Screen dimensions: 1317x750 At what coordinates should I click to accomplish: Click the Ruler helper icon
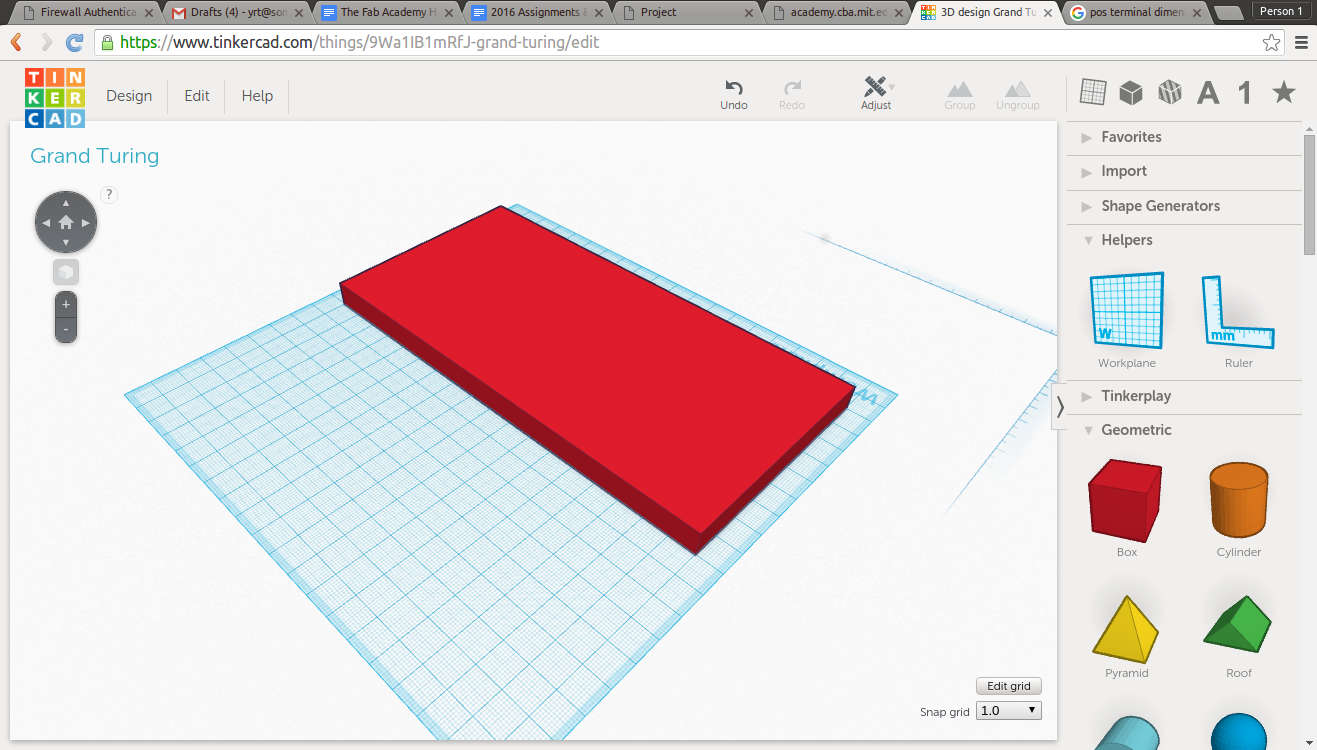[x=1238, y=313]
